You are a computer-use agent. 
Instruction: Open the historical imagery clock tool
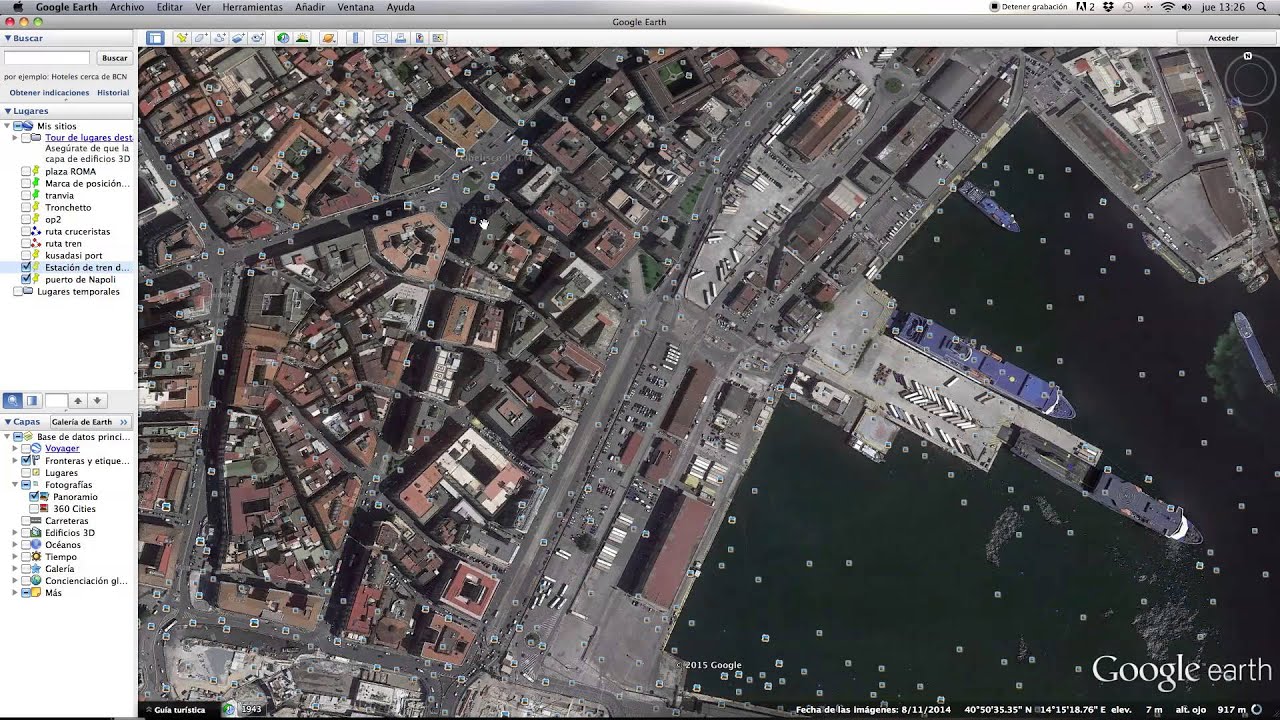tap(283, 38)
